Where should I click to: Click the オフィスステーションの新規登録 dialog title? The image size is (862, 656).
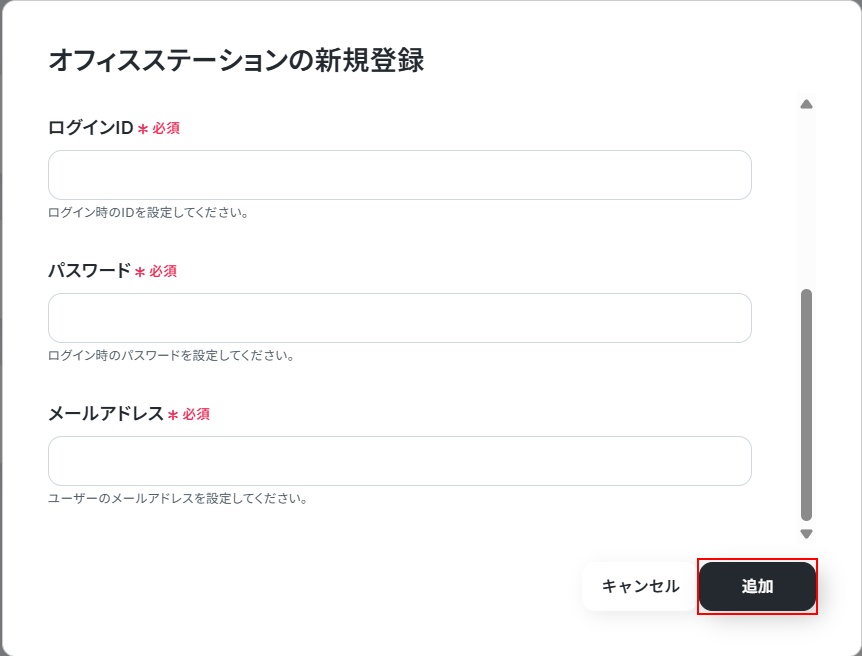(236, 60)
